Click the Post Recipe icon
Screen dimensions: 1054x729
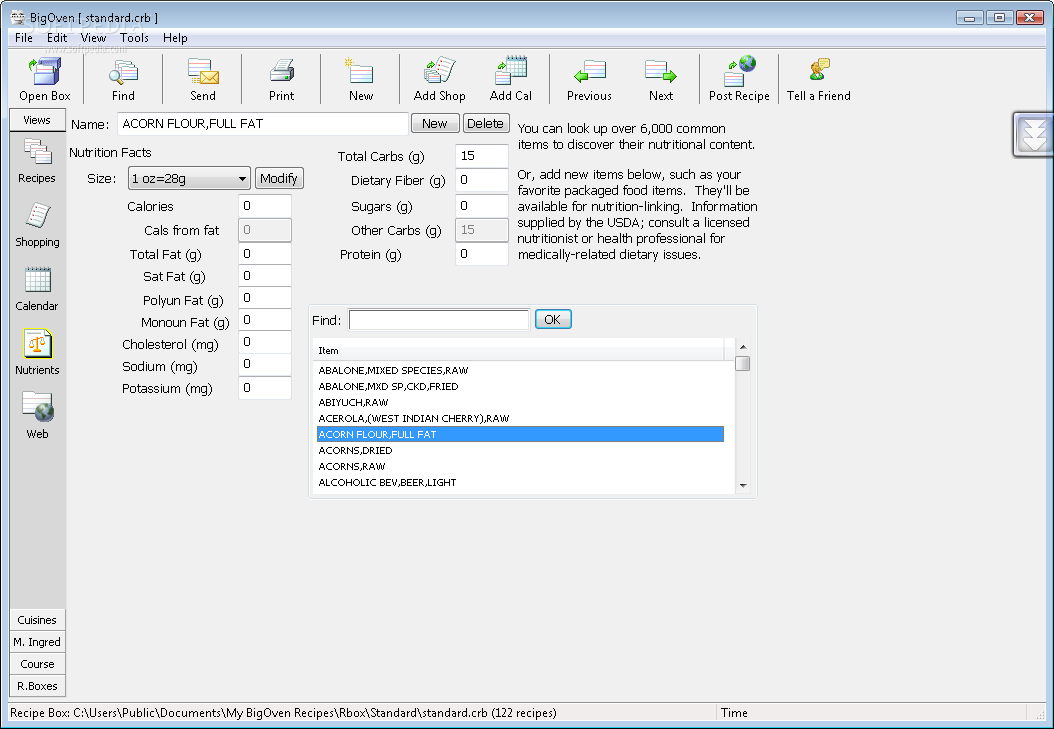739,79
